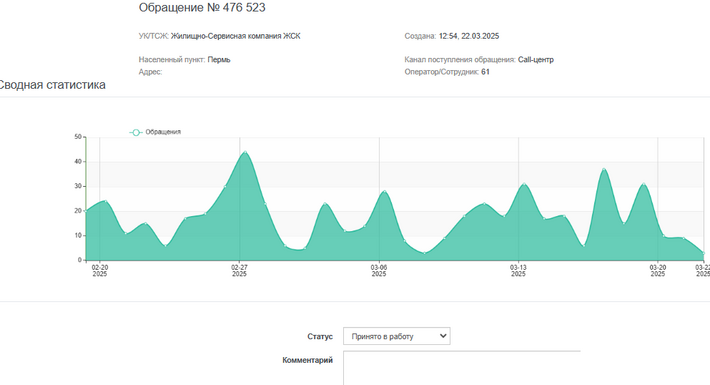Click the 03-20 2025 axis label
Screen dimensions: 710x385
point(657,271)
